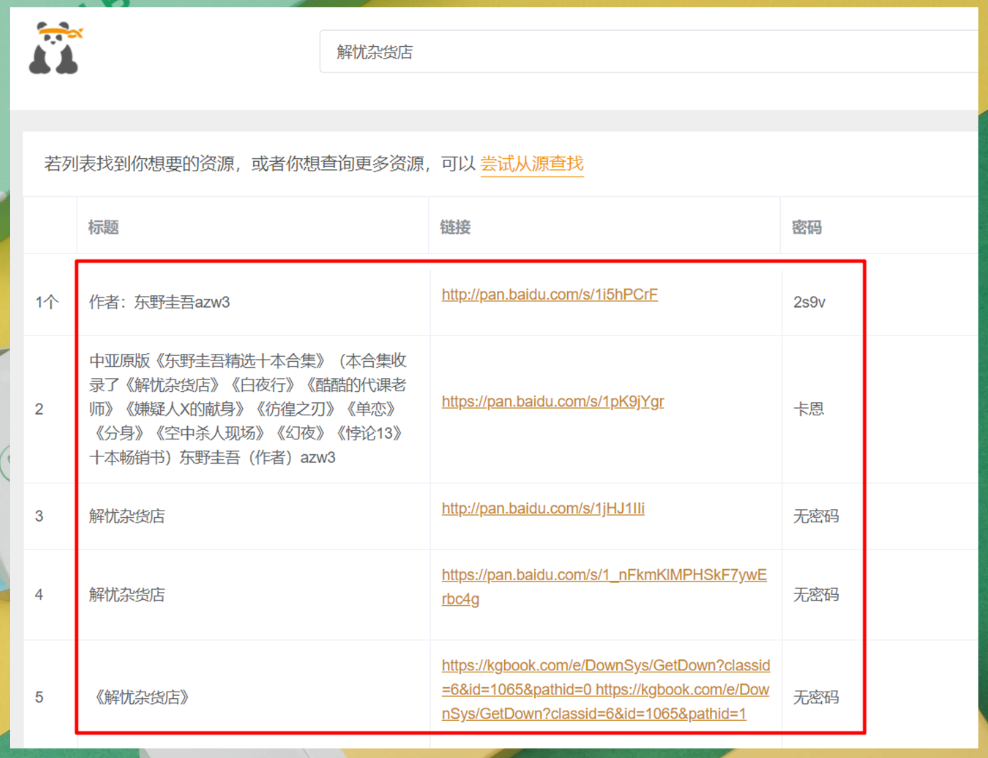This screenshot has width=988, height=758.
Task: Select the 标题 column header
Action: pos(103,227)
